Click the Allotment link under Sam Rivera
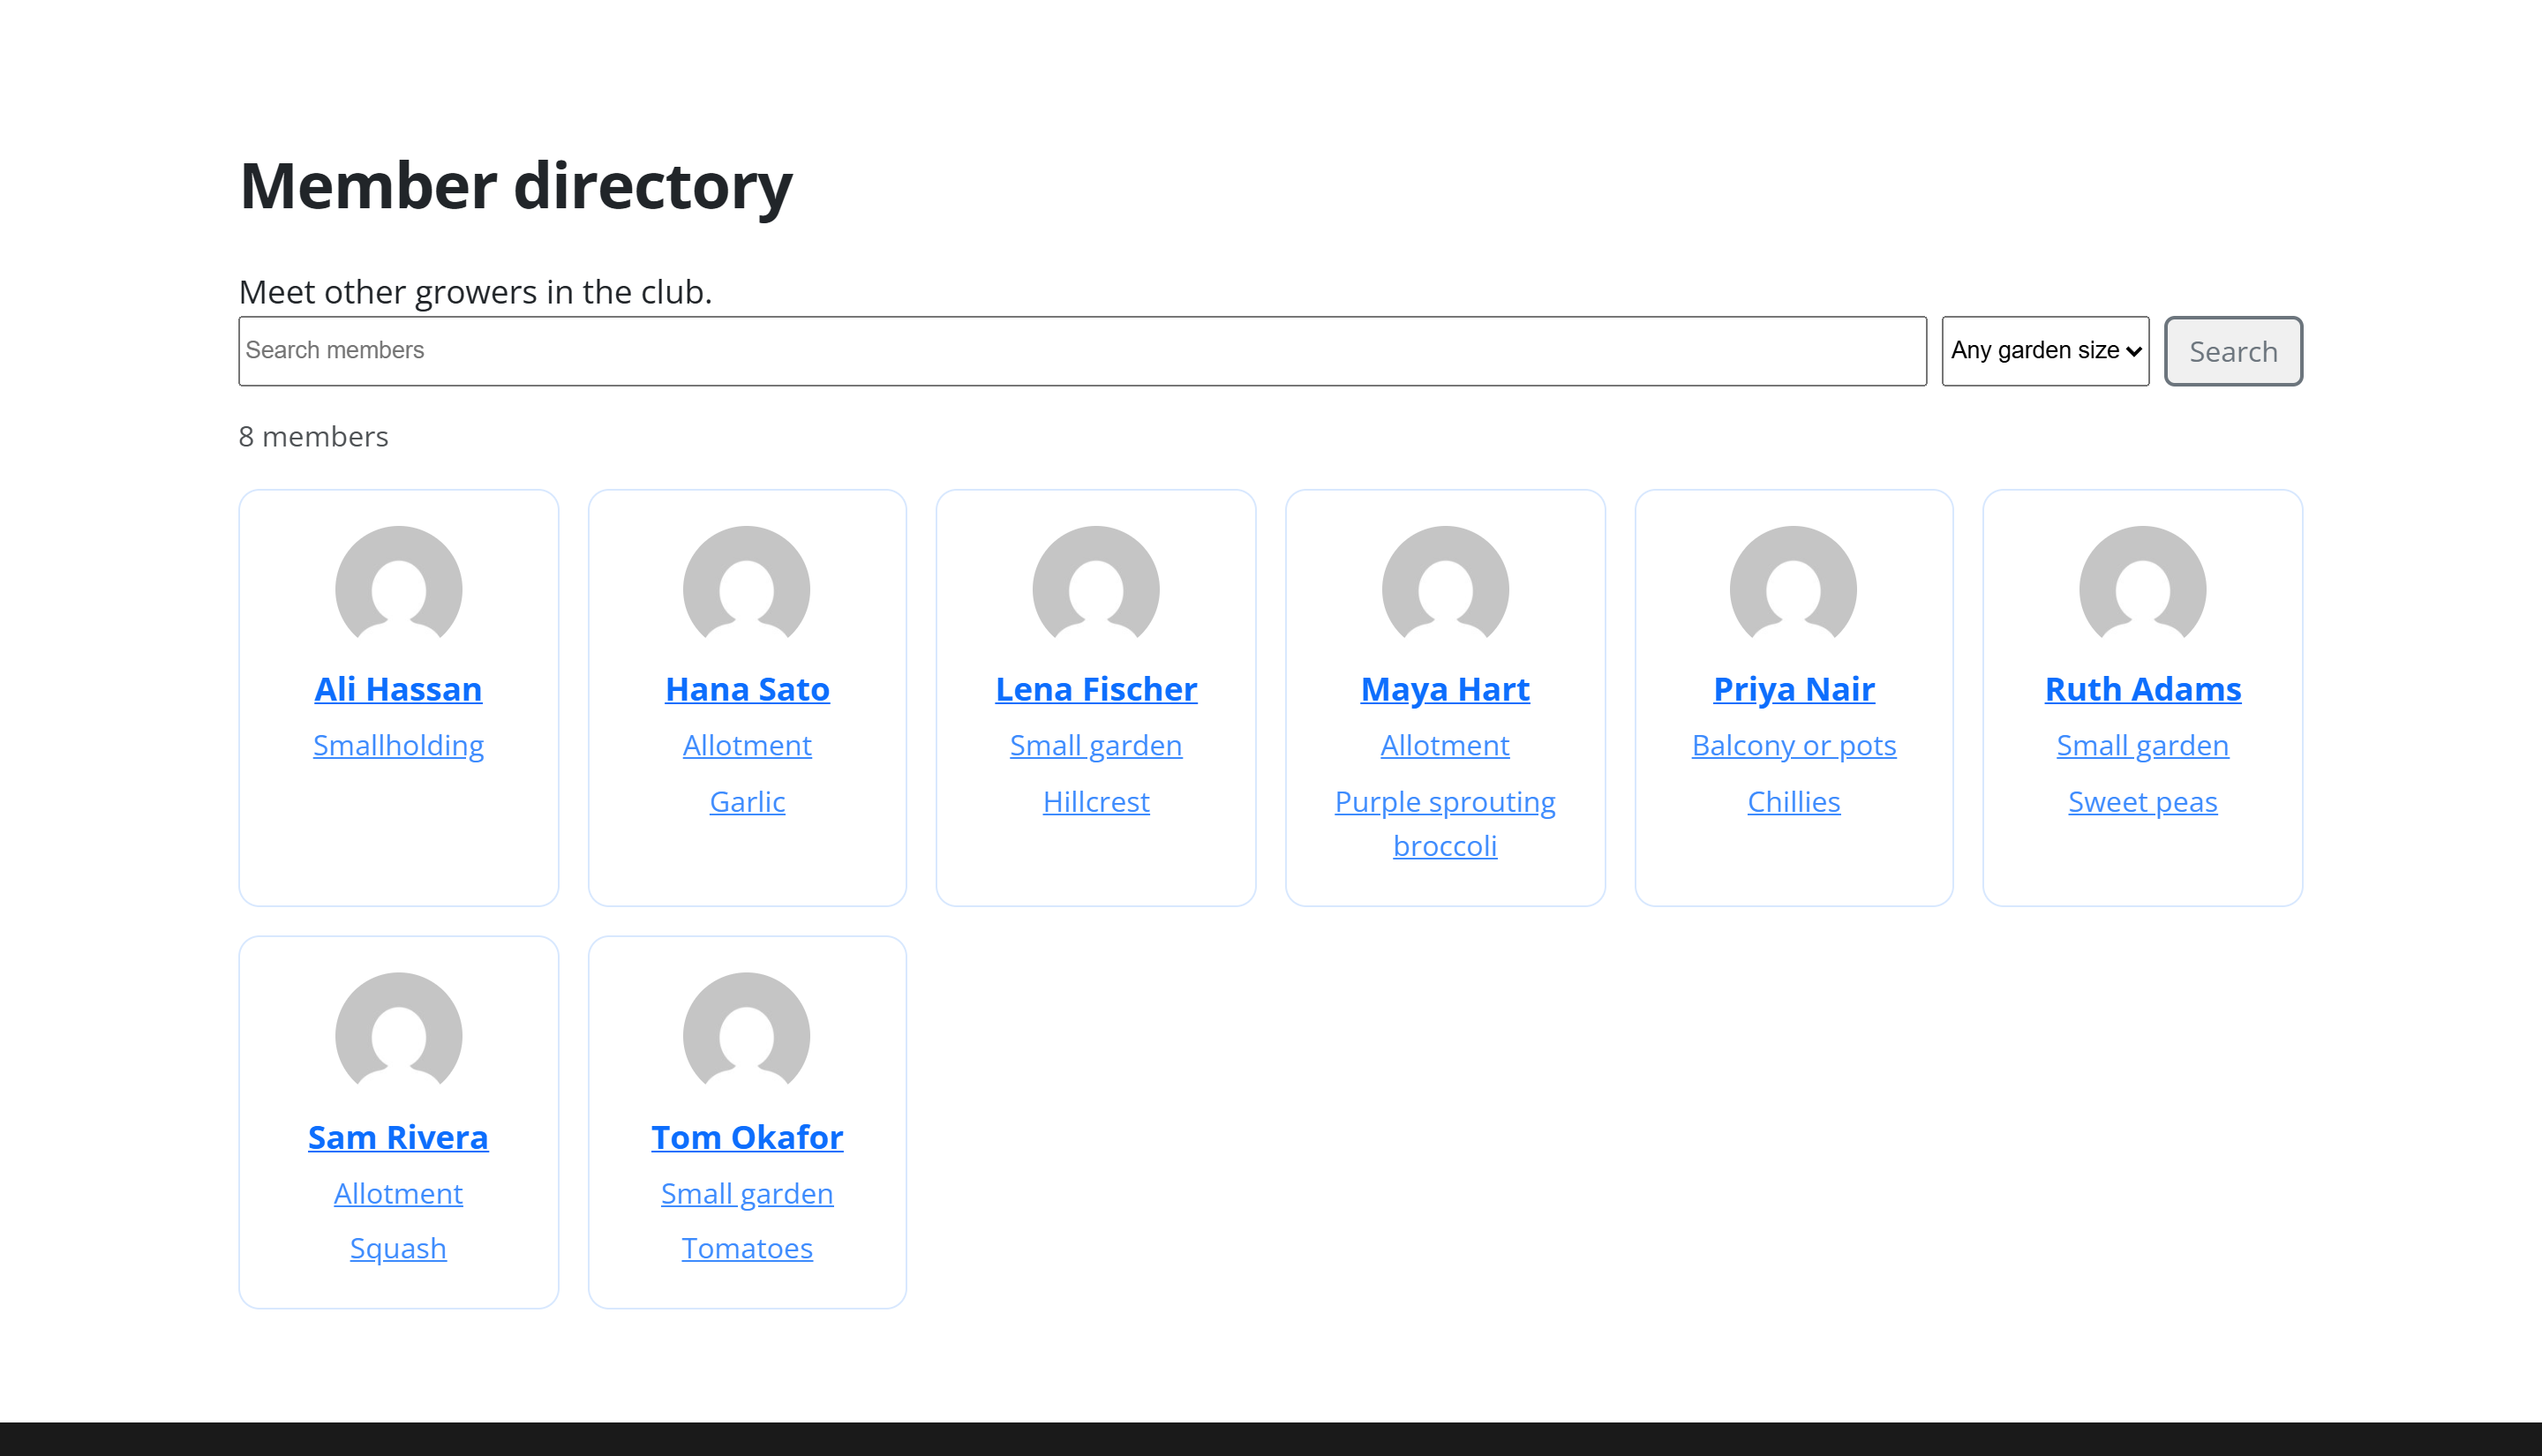 [398, 1193]
